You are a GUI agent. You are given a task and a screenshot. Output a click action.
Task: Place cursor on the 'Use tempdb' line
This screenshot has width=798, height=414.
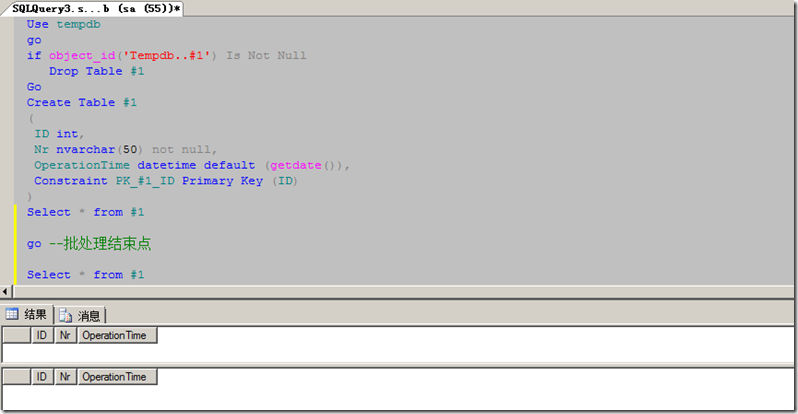pyautogui.click(x=63, y=23)
